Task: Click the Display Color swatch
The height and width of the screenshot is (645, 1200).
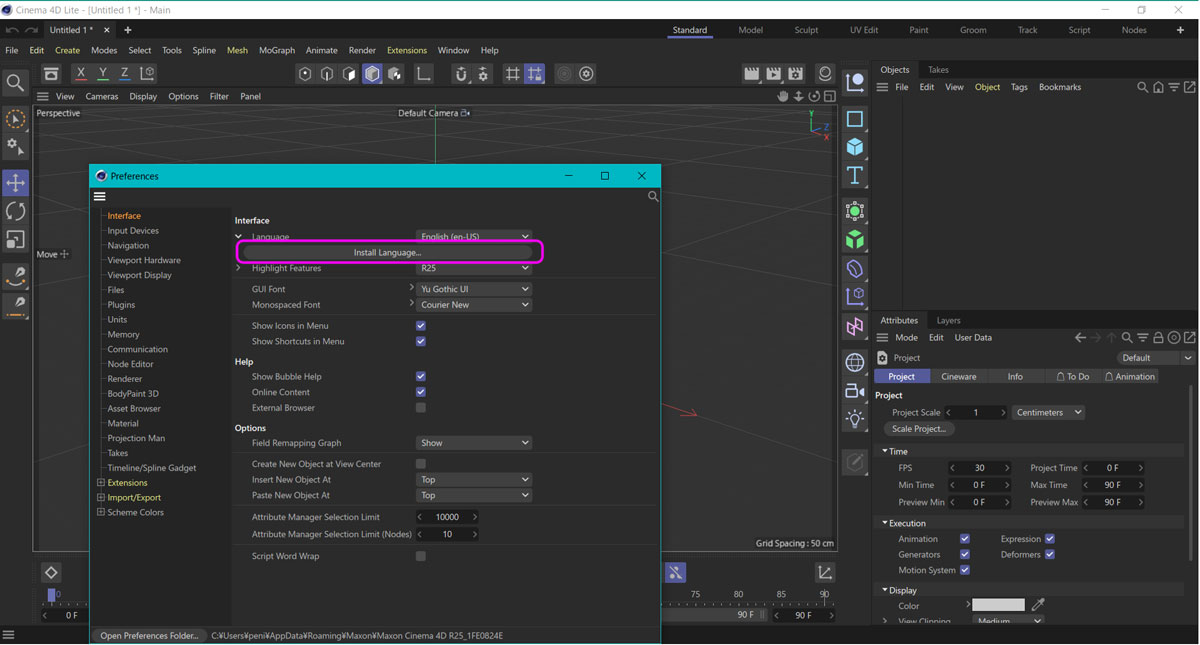Action: pos(998,606)
